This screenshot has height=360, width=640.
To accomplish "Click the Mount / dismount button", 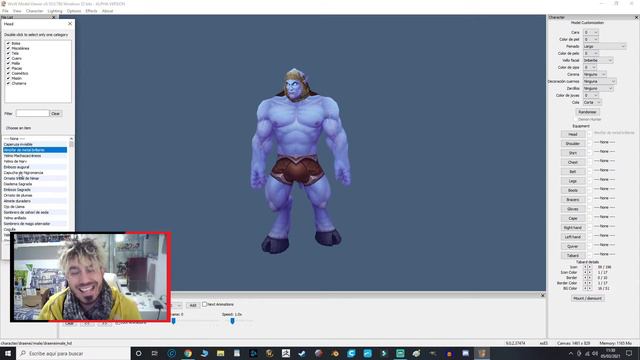I will point(587,298).
